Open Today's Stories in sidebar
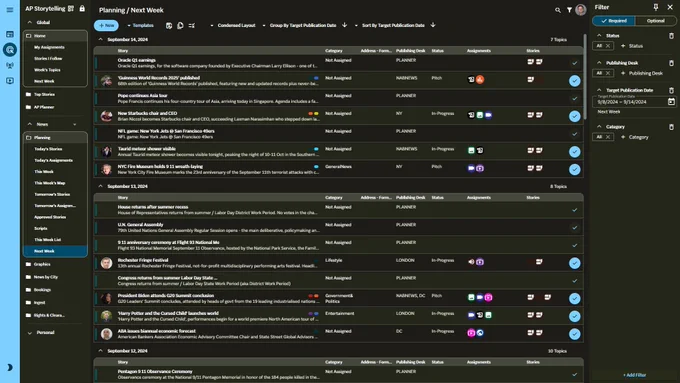Screen dimensions: 680x383 pos(48,149)
